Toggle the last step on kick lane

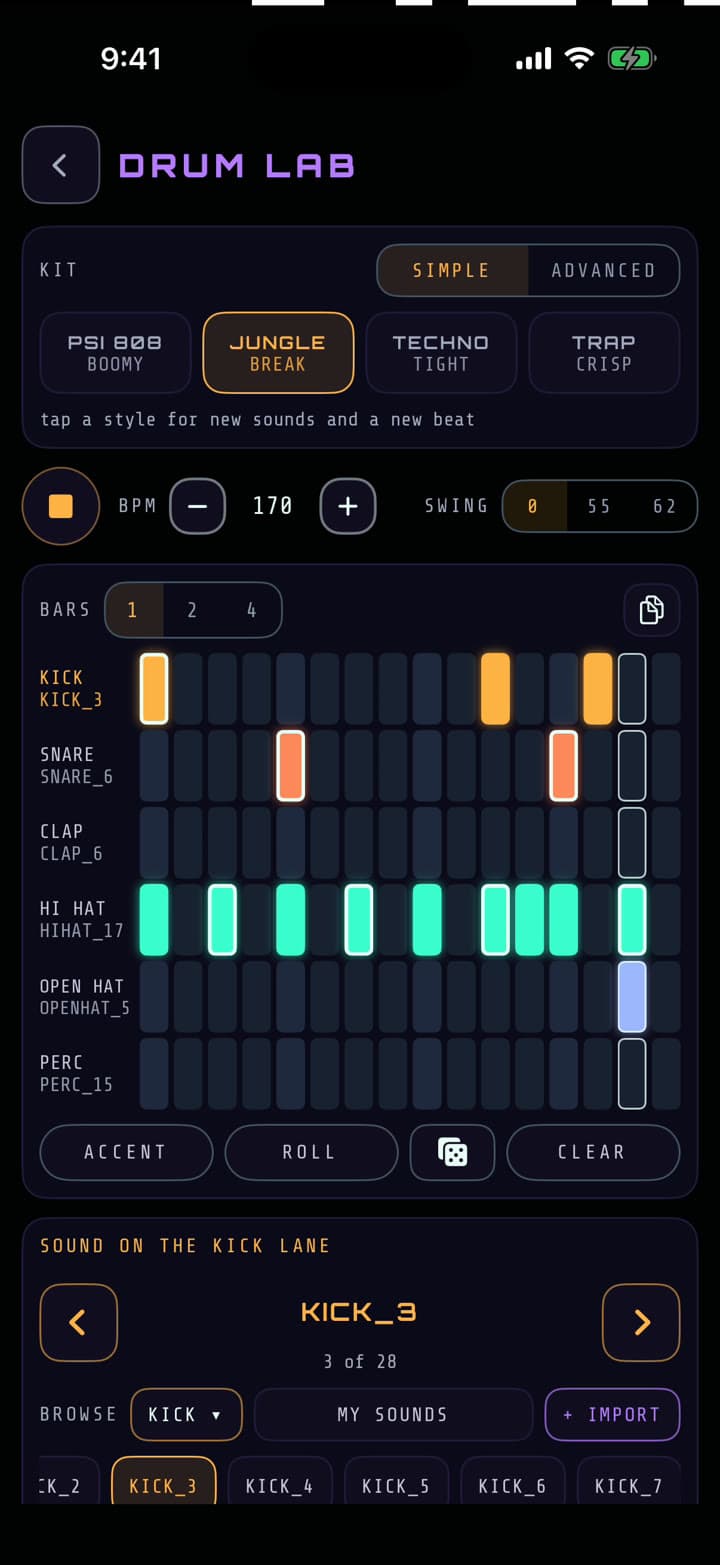click(666, 689)
